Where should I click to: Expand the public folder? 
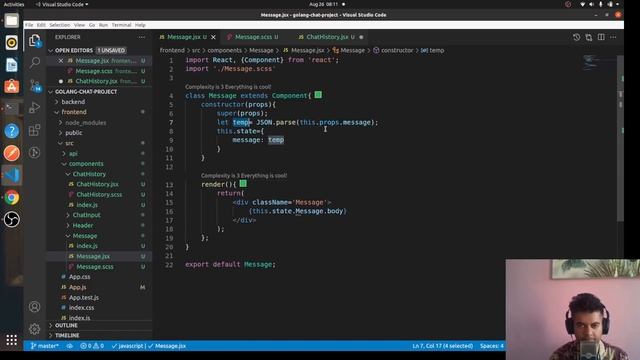(73, 133)
